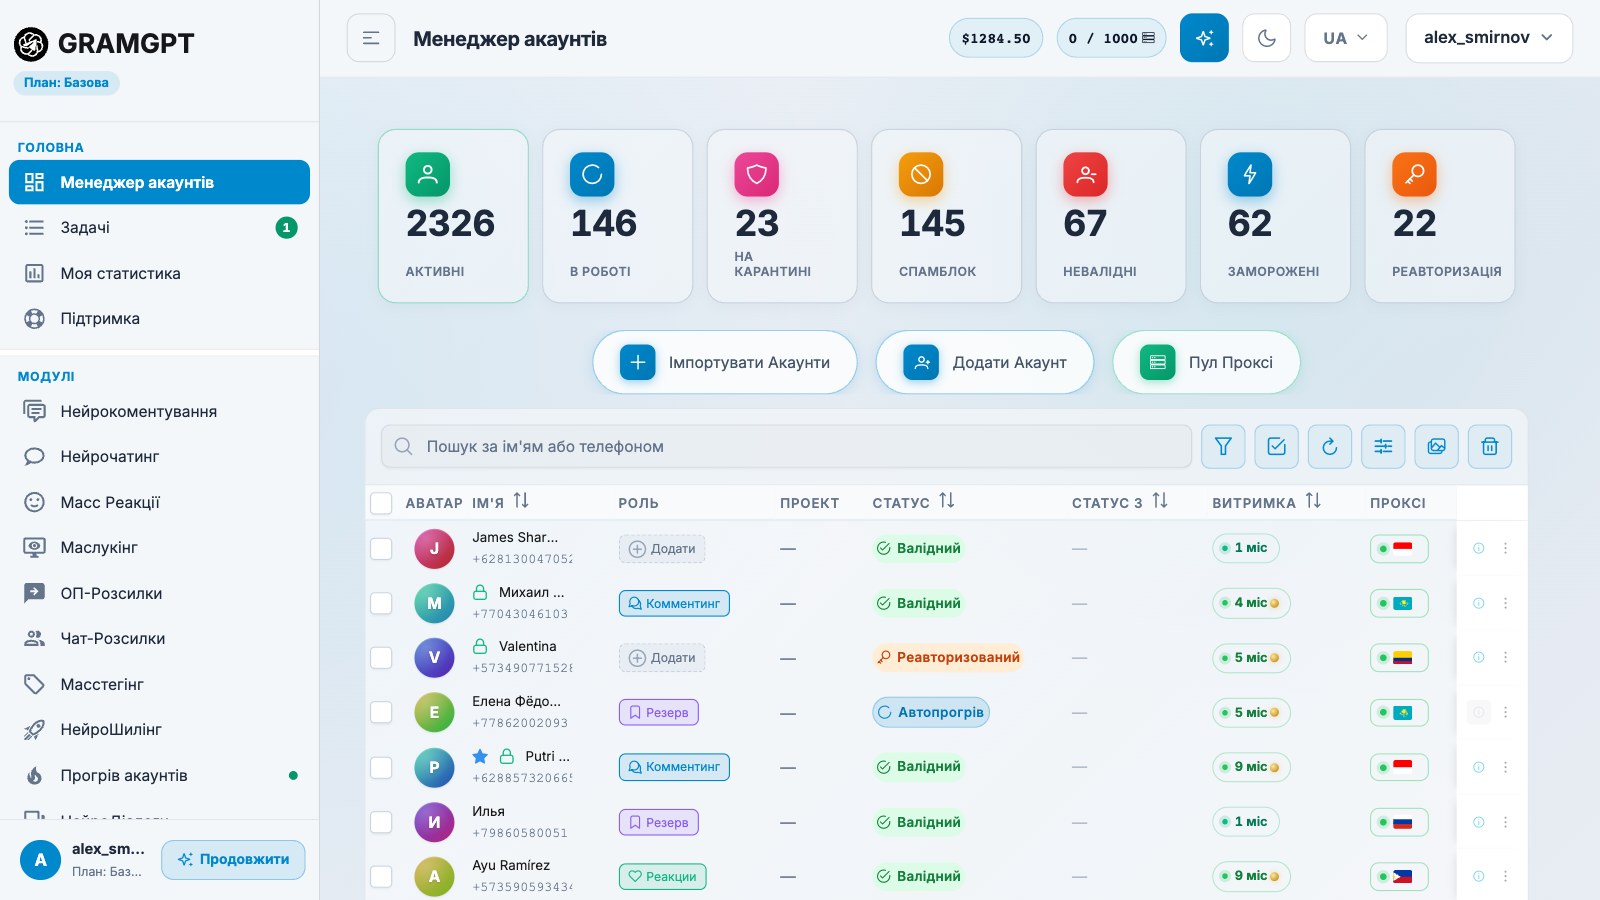Viewport: 1600px width, 900px height.
Task: Click info icon on the Putri row
Action: [x=1478, y=767]
